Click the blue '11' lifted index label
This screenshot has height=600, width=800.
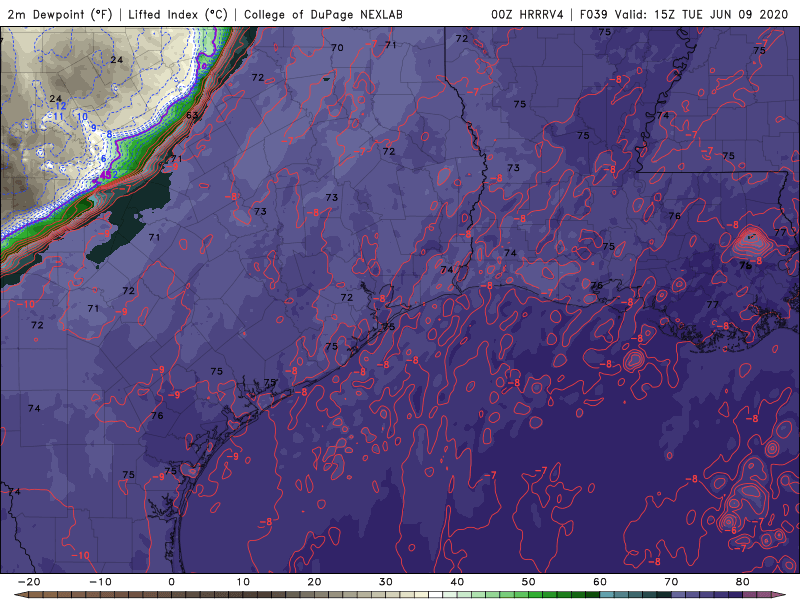pyautogui.click(x=58, y=117)
